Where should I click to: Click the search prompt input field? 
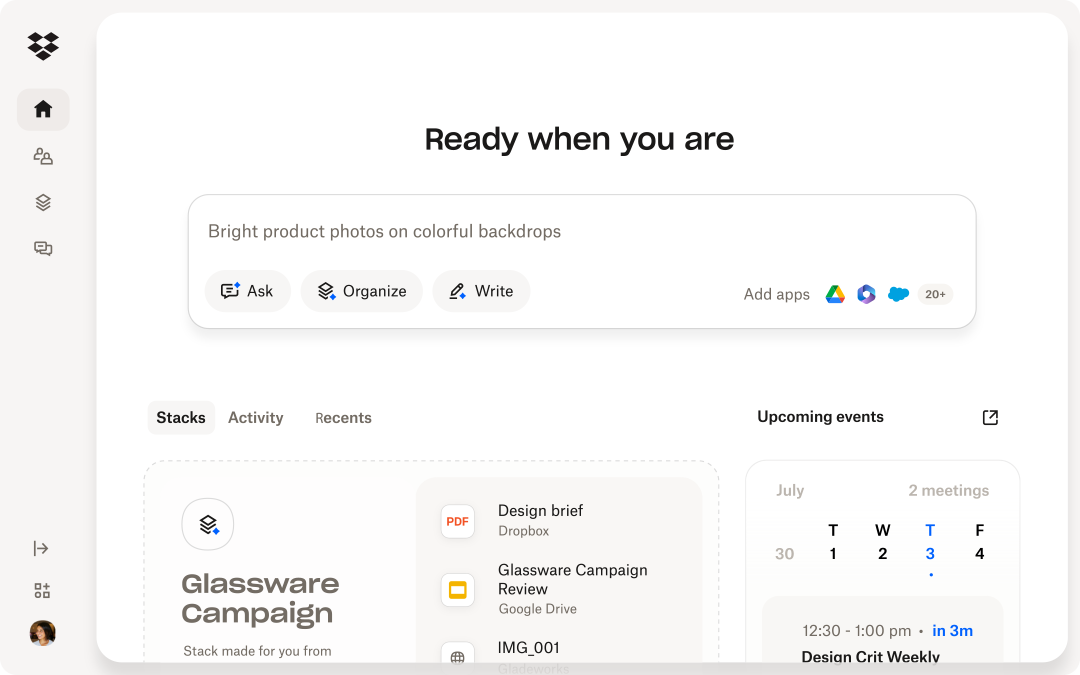point(580,232)
